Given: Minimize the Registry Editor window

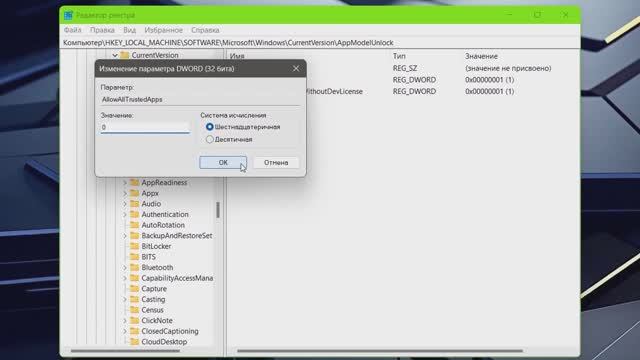Looking at the screenshot, I should click(x=510, y=15).
